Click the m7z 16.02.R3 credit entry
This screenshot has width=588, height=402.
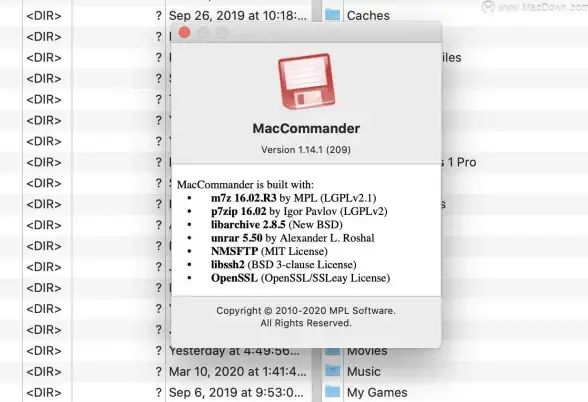tap(293, 198)
